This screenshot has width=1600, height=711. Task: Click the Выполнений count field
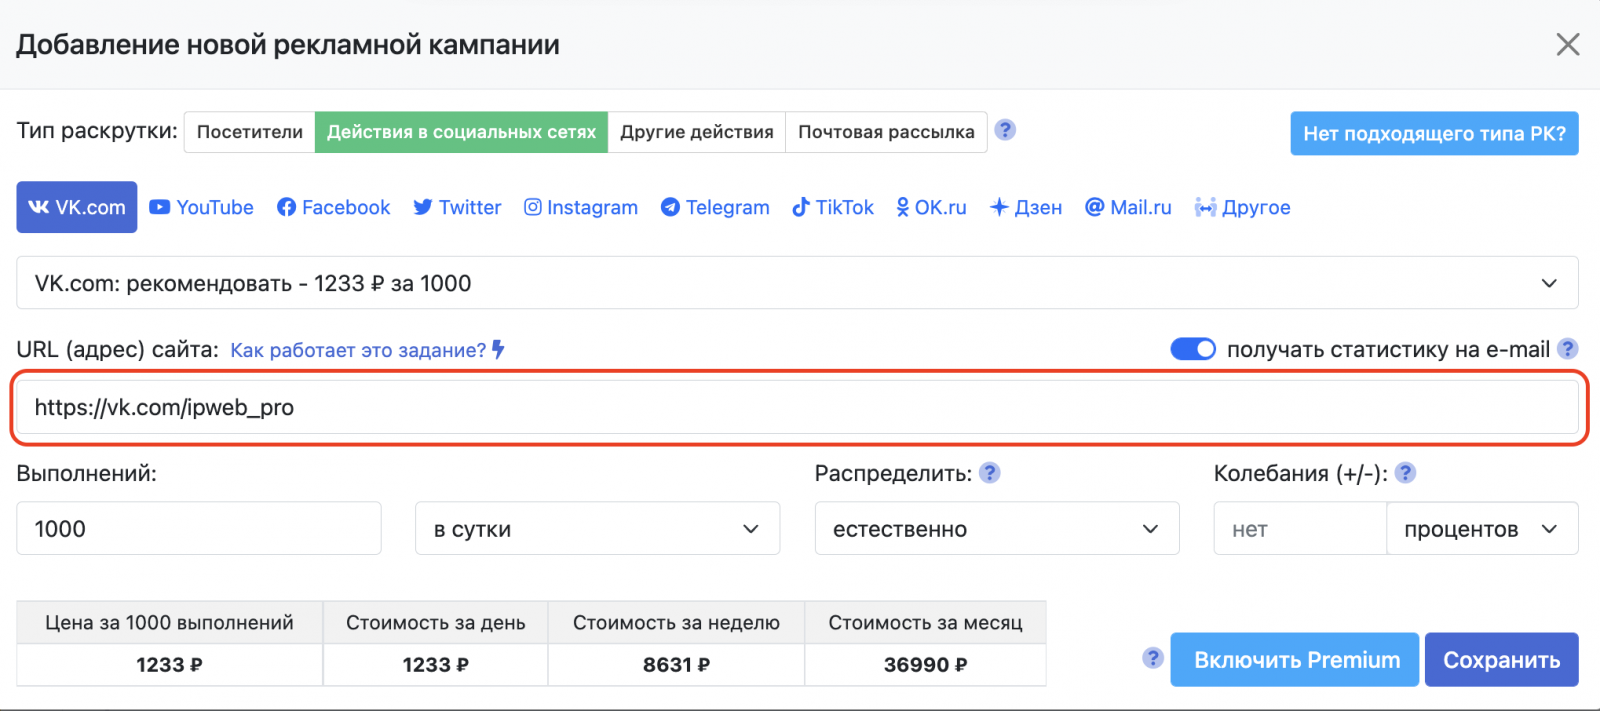(x=199, y=529)
